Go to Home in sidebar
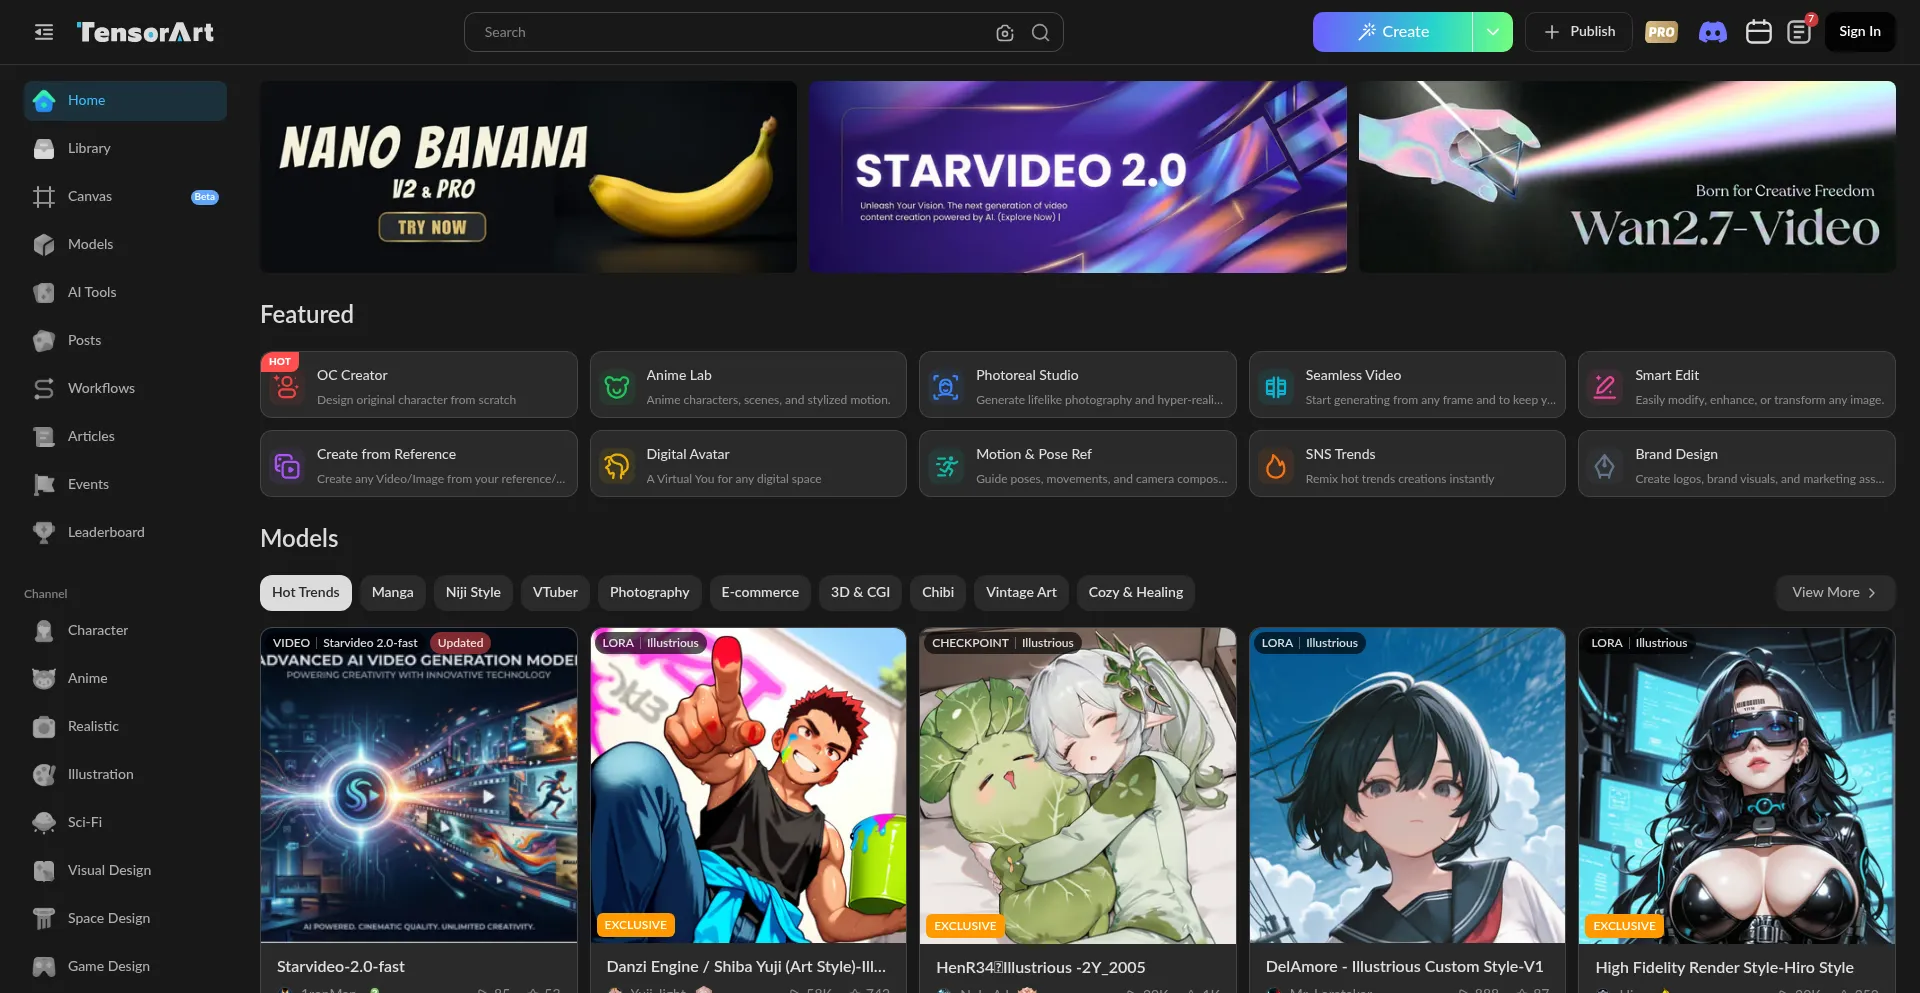The width and height of the screenshot is (1920, 993). coord(125,101)
